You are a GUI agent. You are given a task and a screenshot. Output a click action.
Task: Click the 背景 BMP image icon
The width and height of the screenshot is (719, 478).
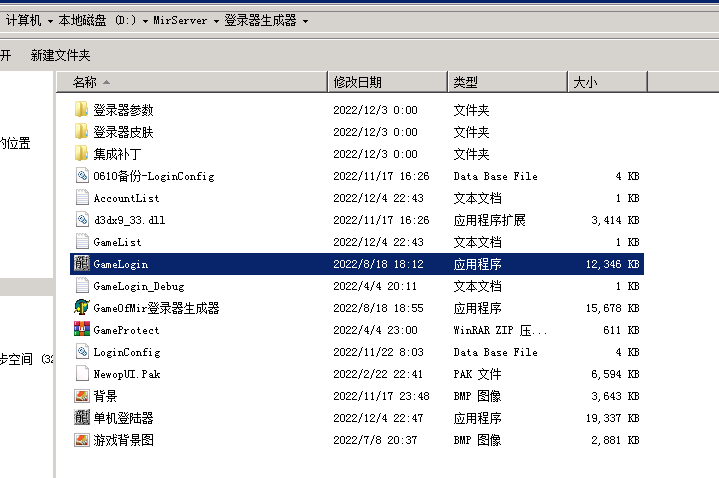pos(82,396)
